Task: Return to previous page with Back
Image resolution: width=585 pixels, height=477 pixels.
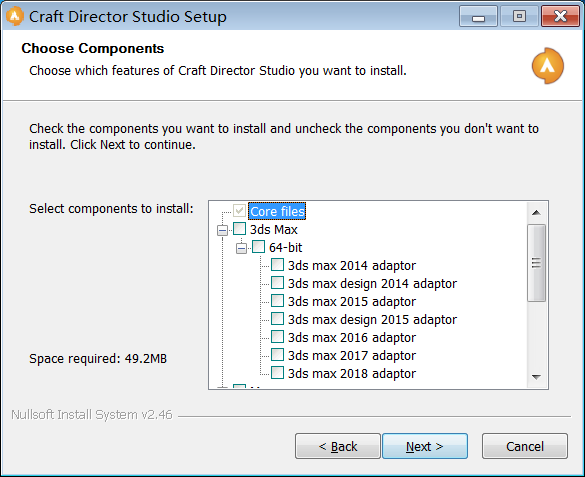Action: coord(338,446)
